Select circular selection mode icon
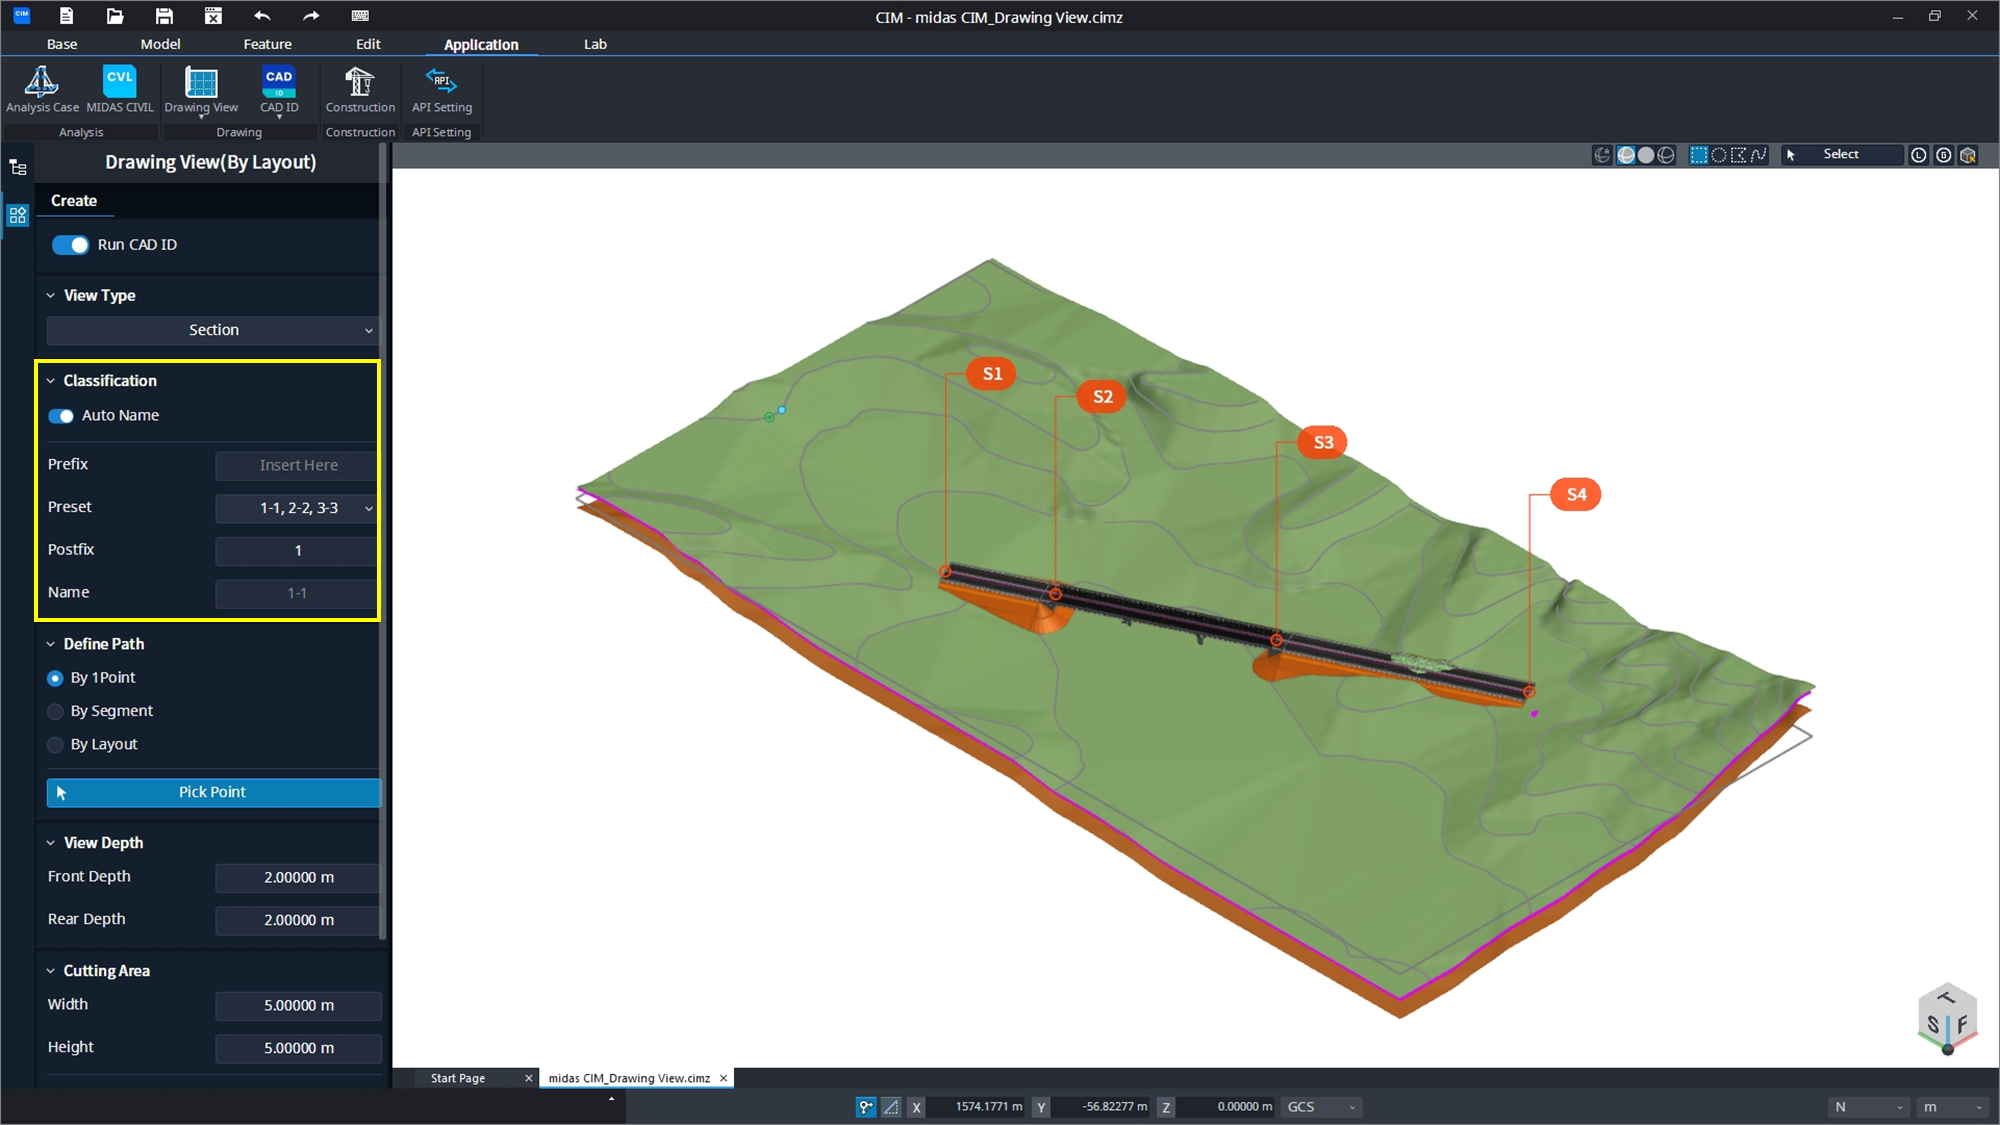Screen dimensions: 2000x1125 click(x=1719, y=155)
